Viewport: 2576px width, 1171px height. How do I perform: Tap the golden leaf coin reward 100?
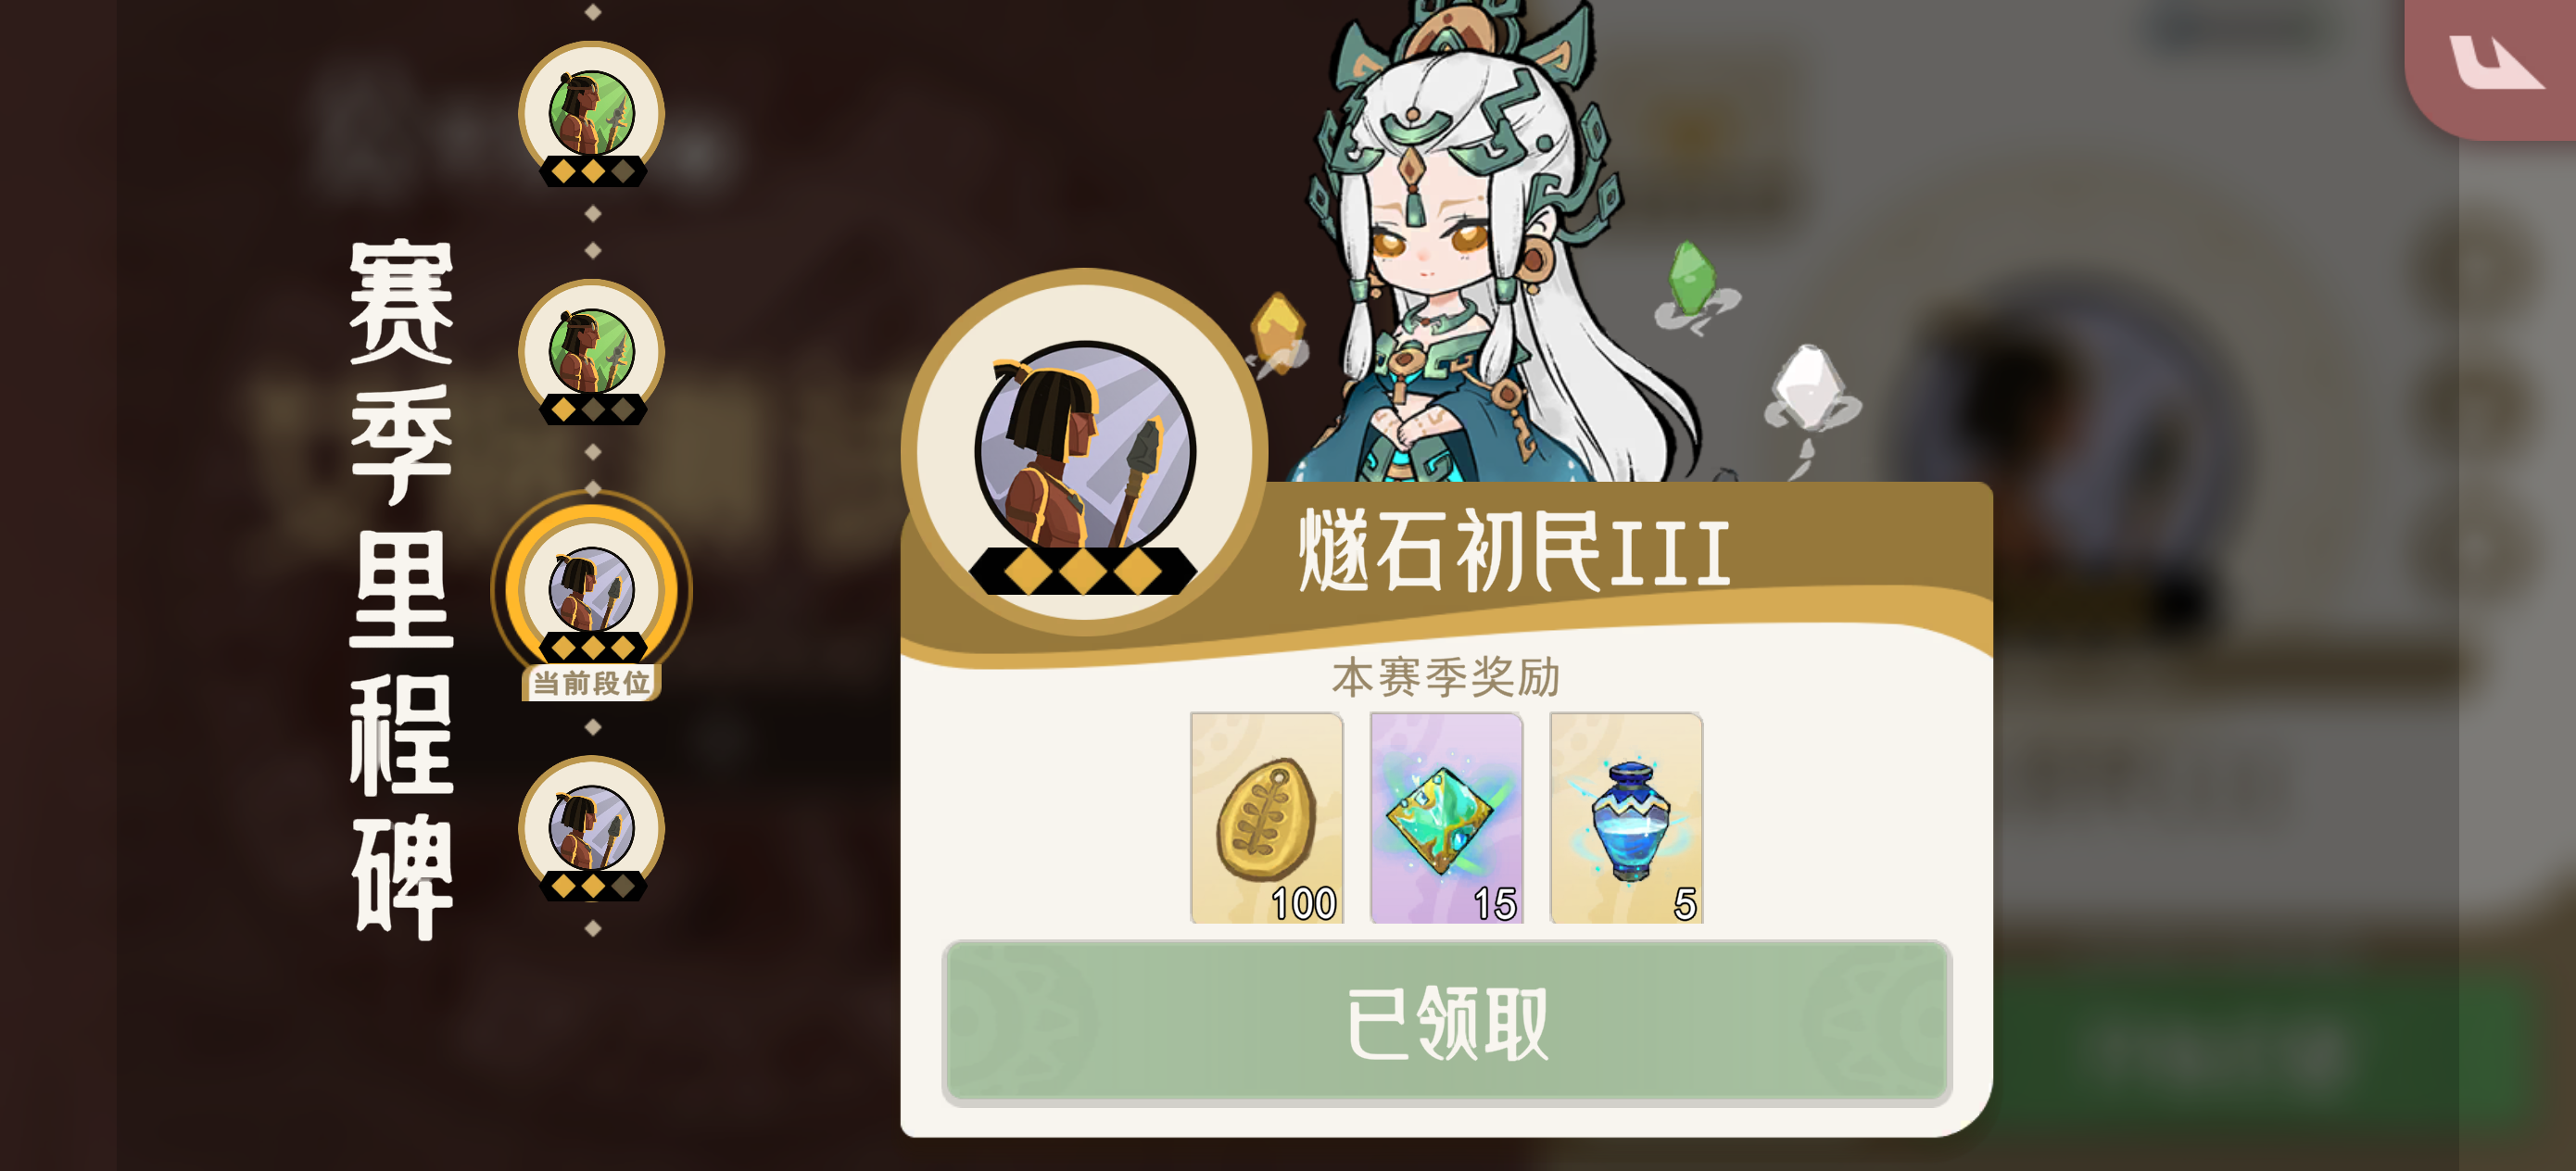pos(1266,817)
